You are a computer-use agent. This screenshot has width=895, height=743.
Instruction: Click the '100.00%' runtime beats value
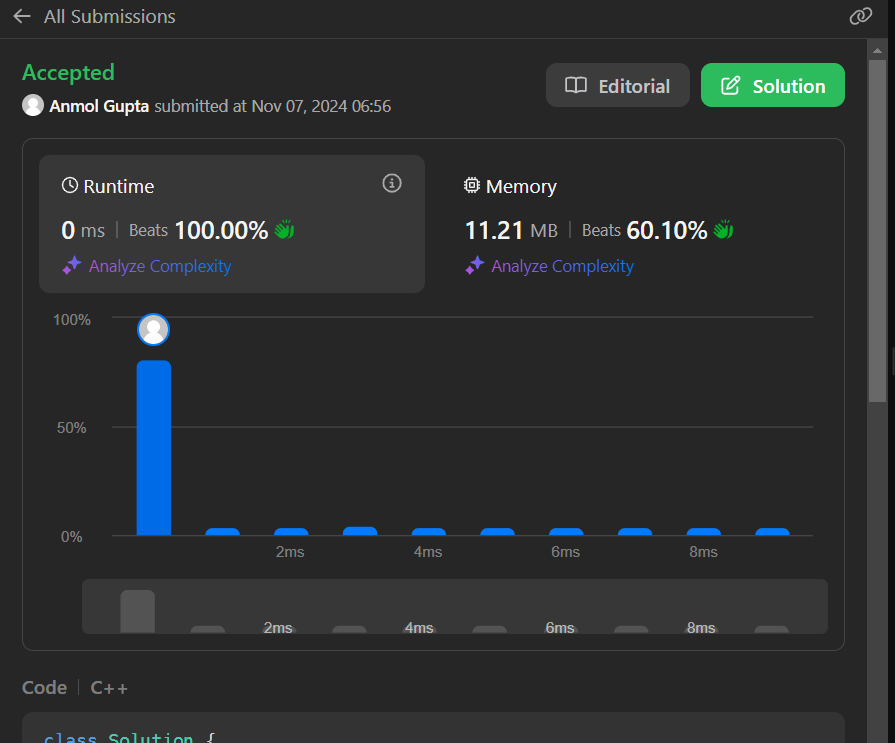221,231
